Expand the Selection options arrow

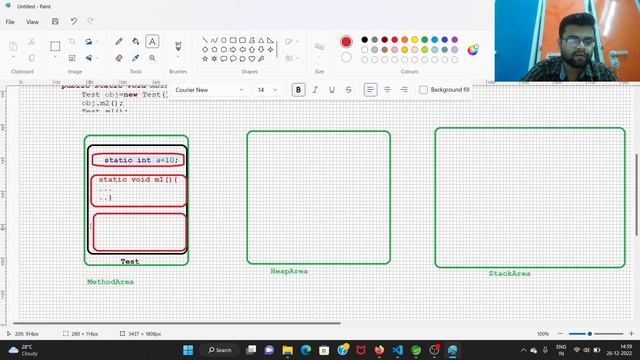tap(55, 57)
